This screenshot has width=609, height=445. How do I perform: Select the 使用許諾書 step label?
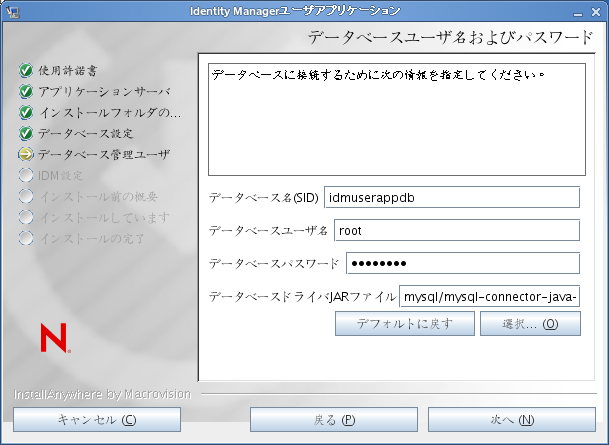[x=68, y=70]
